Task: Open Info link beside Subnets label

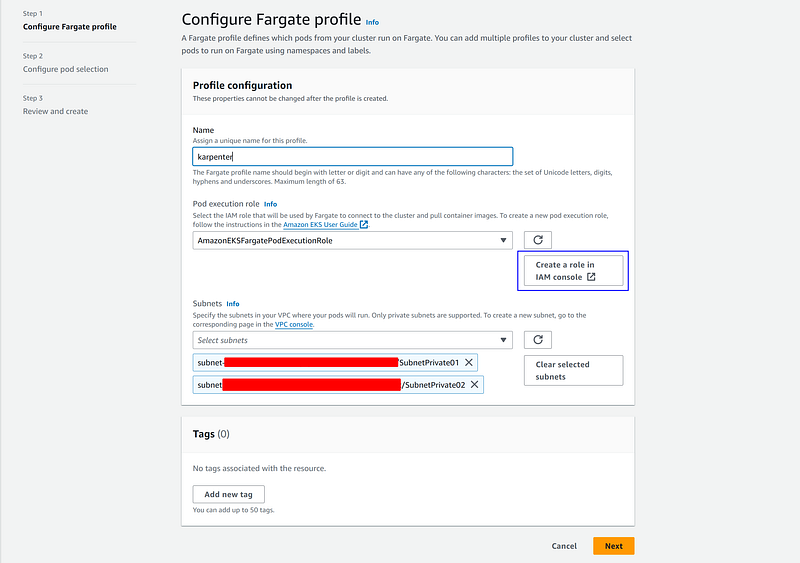Action: click(233, 304)
